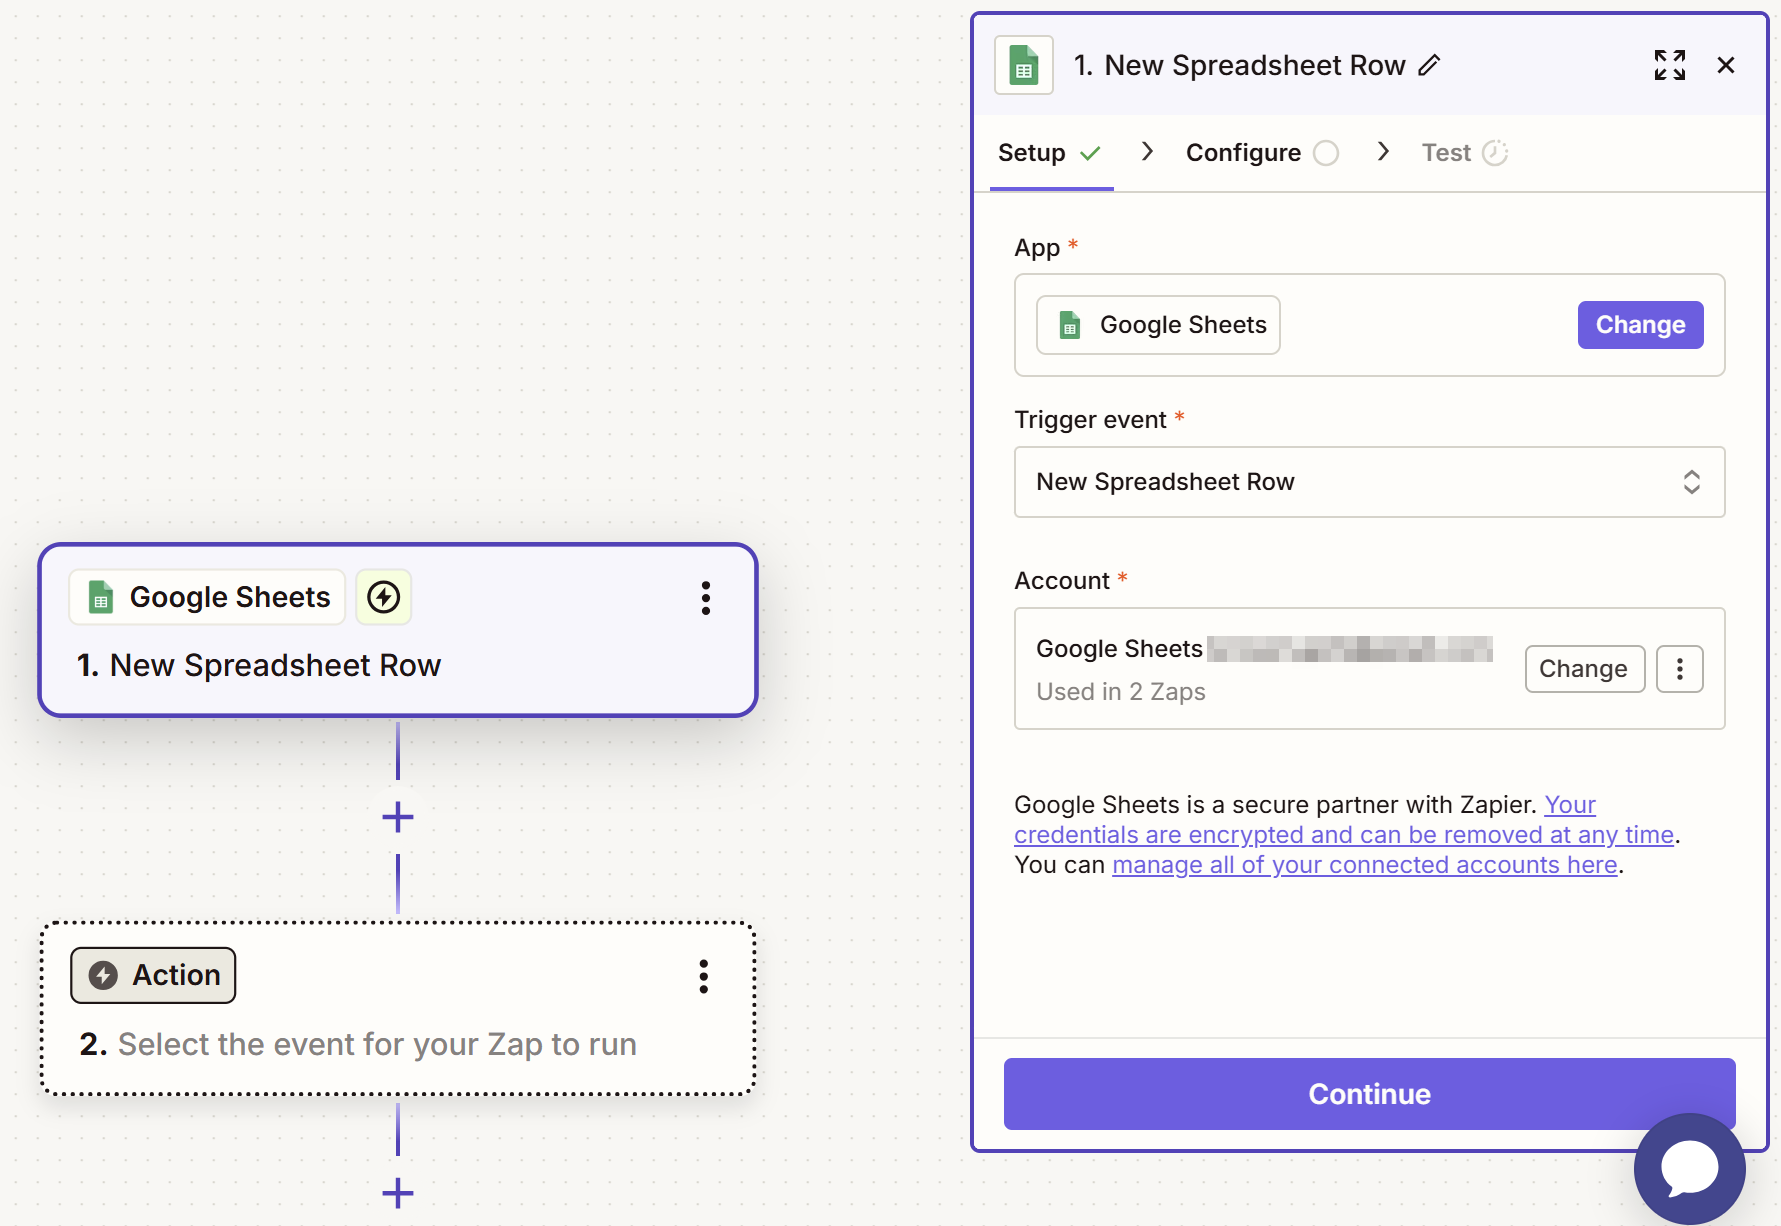Screen dimensions: 1781x1226
Task: Open the chat support bubble
Action: coord(1688,1168)
